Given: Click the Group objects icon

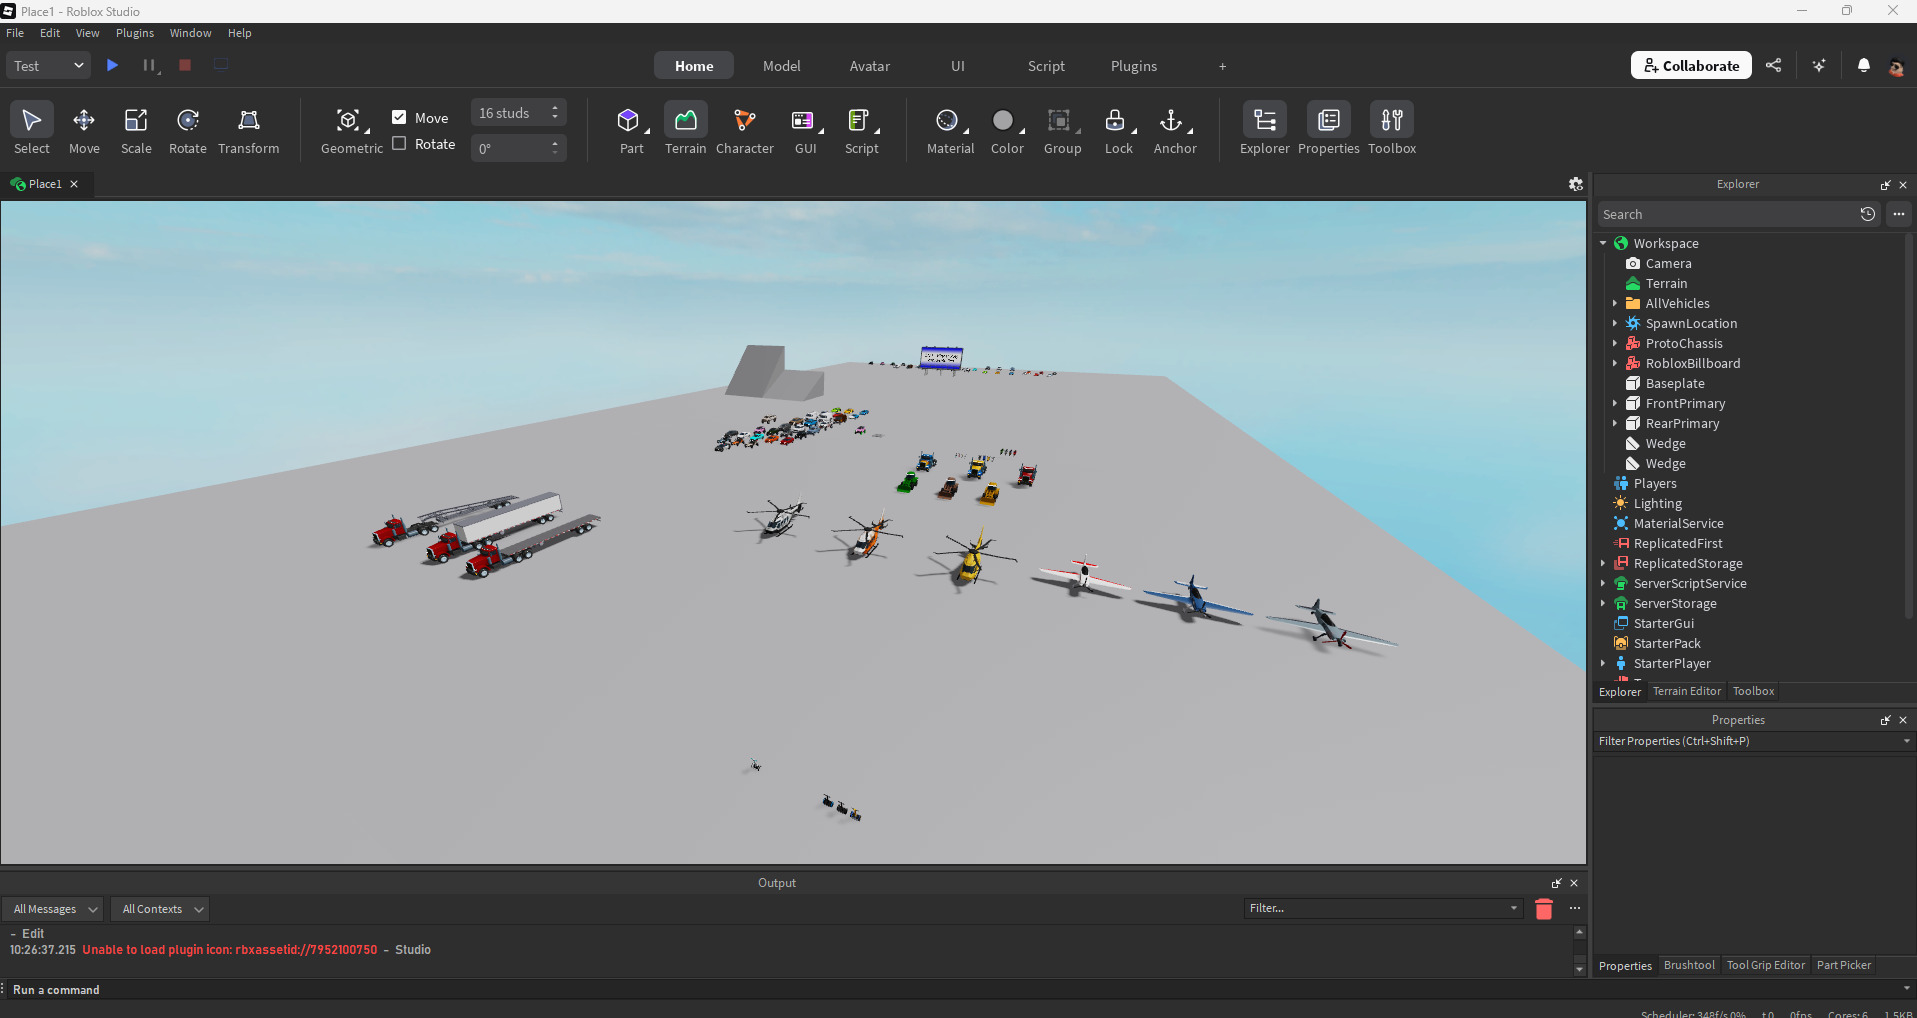Looking at the screenshot, I should pyautogui.click(x=1062, y=128).
